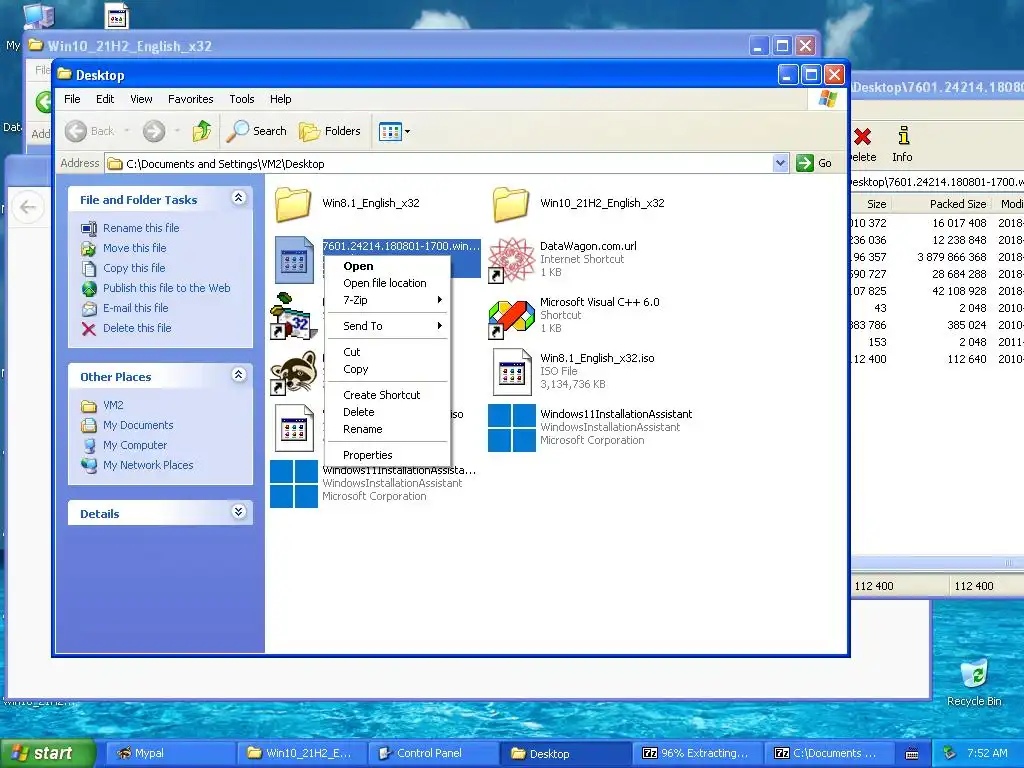
Task: Select the shortcut icon with number 32
Action: (x=293, y=316)
